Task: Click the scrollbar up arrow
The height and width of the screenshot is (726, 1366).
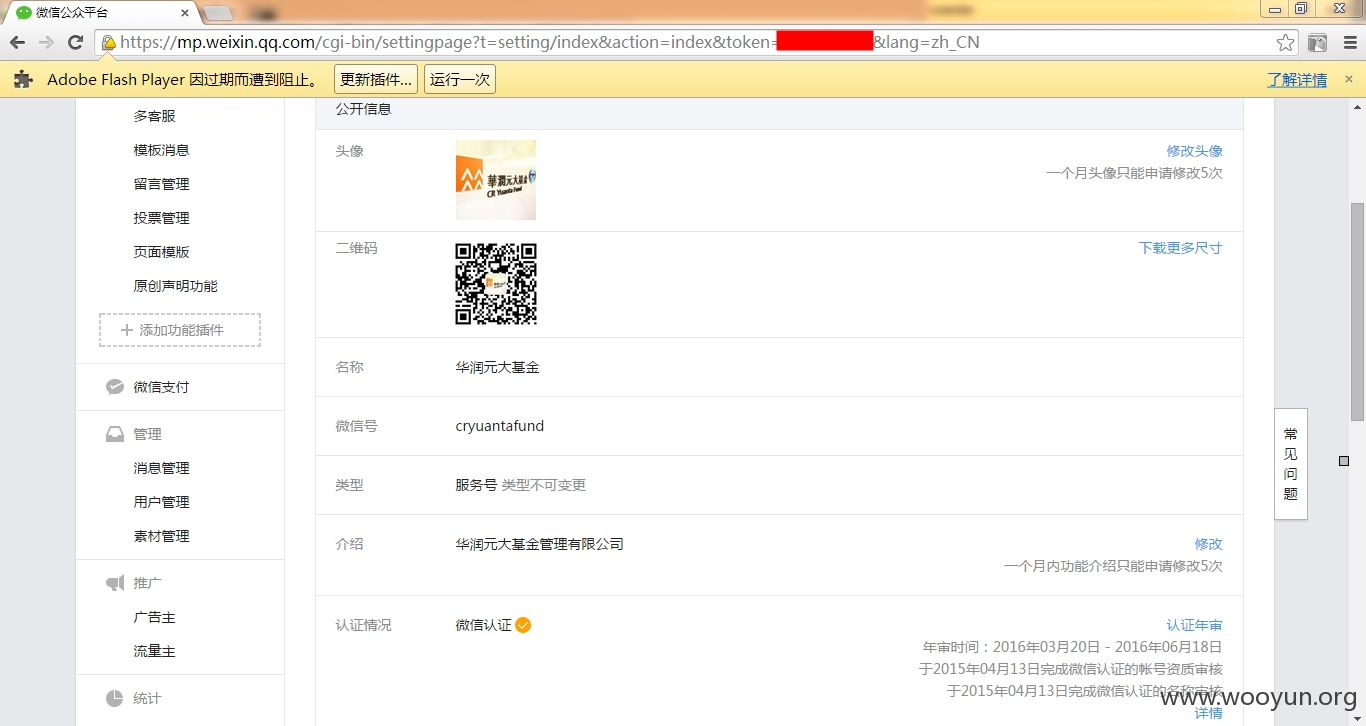Action: tap(1357, 106)
